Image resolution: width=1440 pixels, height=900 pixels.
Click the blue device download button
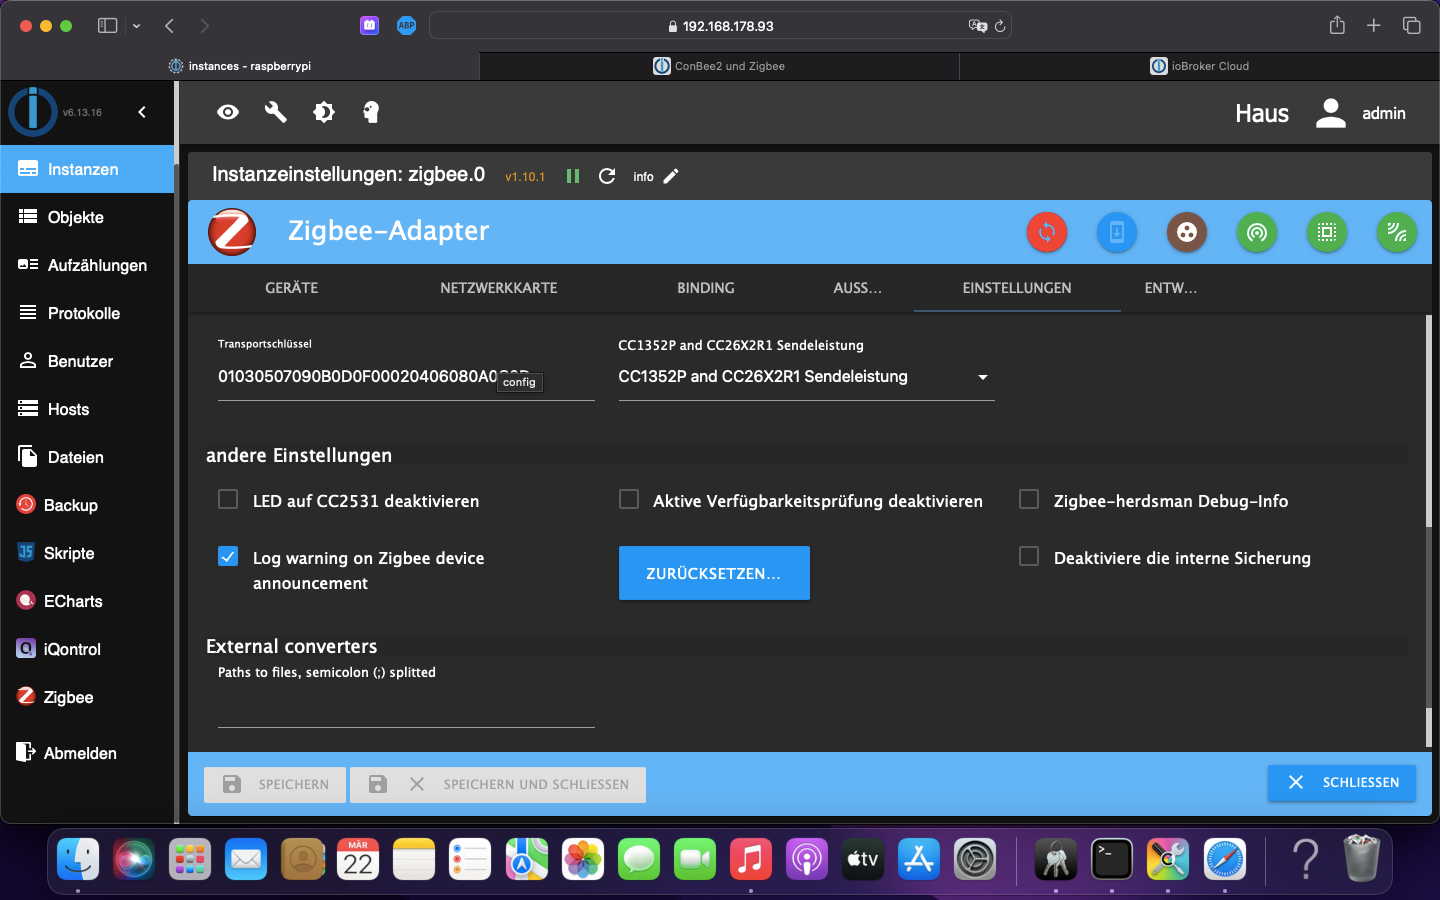click(1117, 232)
